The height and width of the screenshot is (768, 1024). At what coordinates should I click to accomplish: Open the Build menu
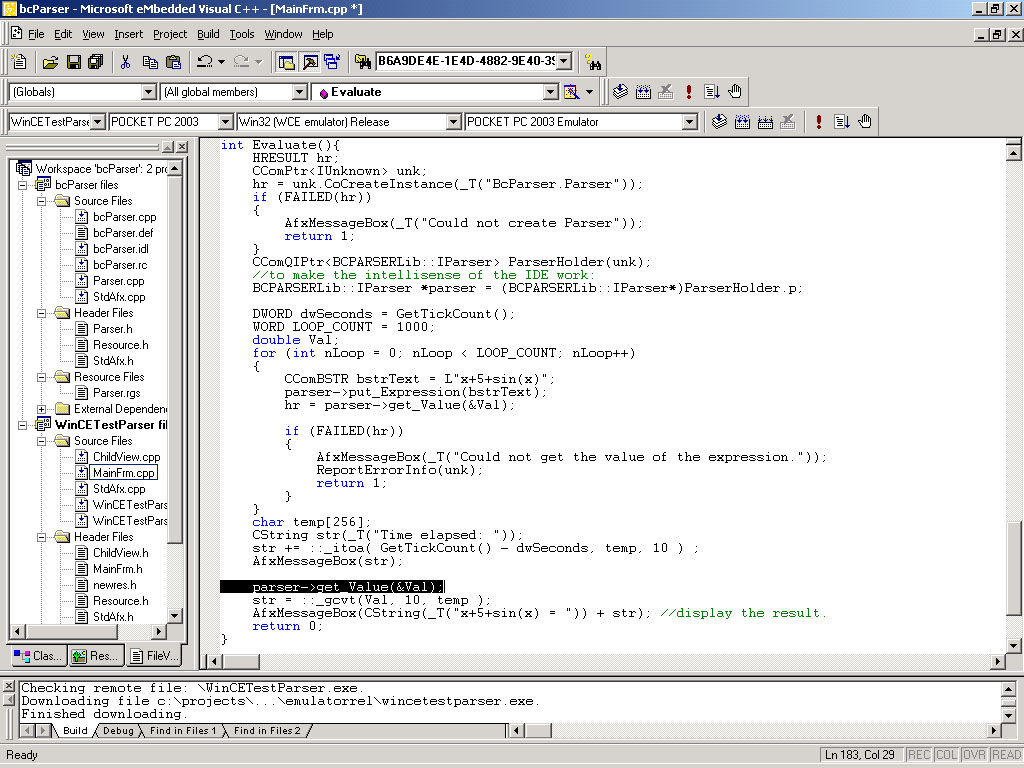[x=208, y=34]
